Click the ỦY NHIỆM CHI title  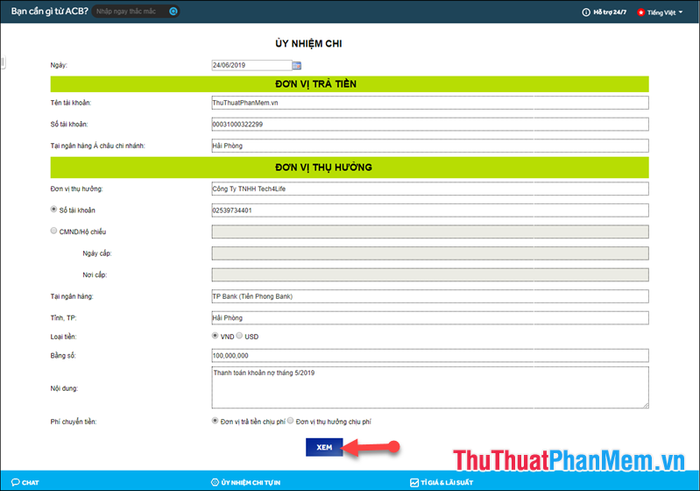pyautogui.click(x=308, y=44)
